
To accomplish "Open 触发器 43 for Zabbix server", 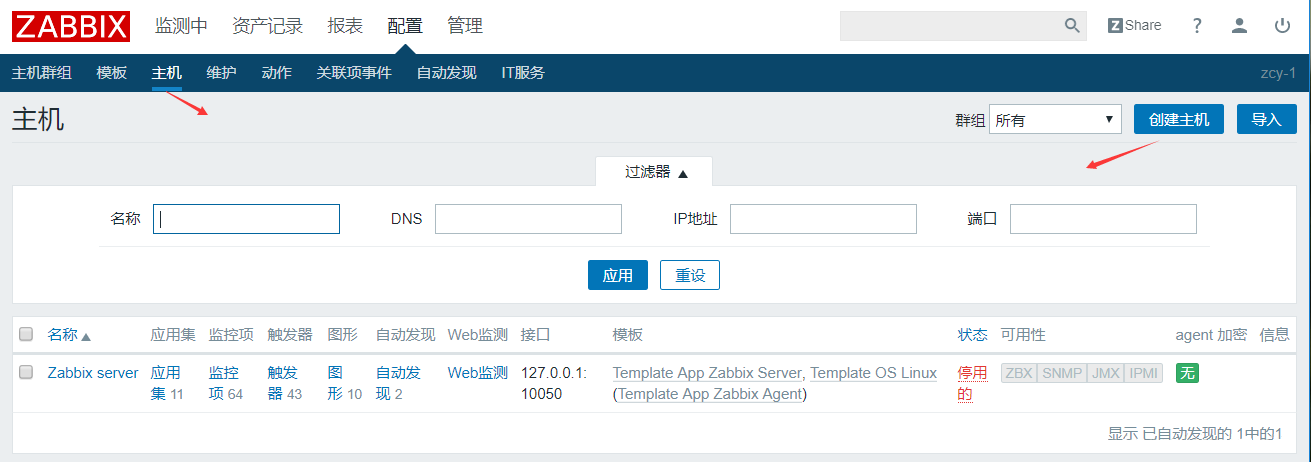I will coord(285,383).
